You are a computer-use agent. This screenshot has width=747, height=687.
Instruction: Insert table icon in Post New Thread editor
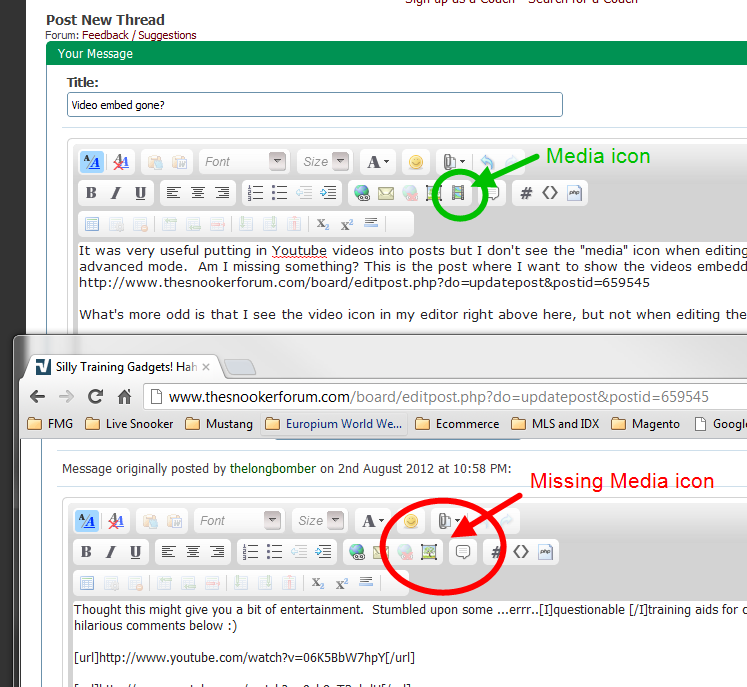point(91,224)
